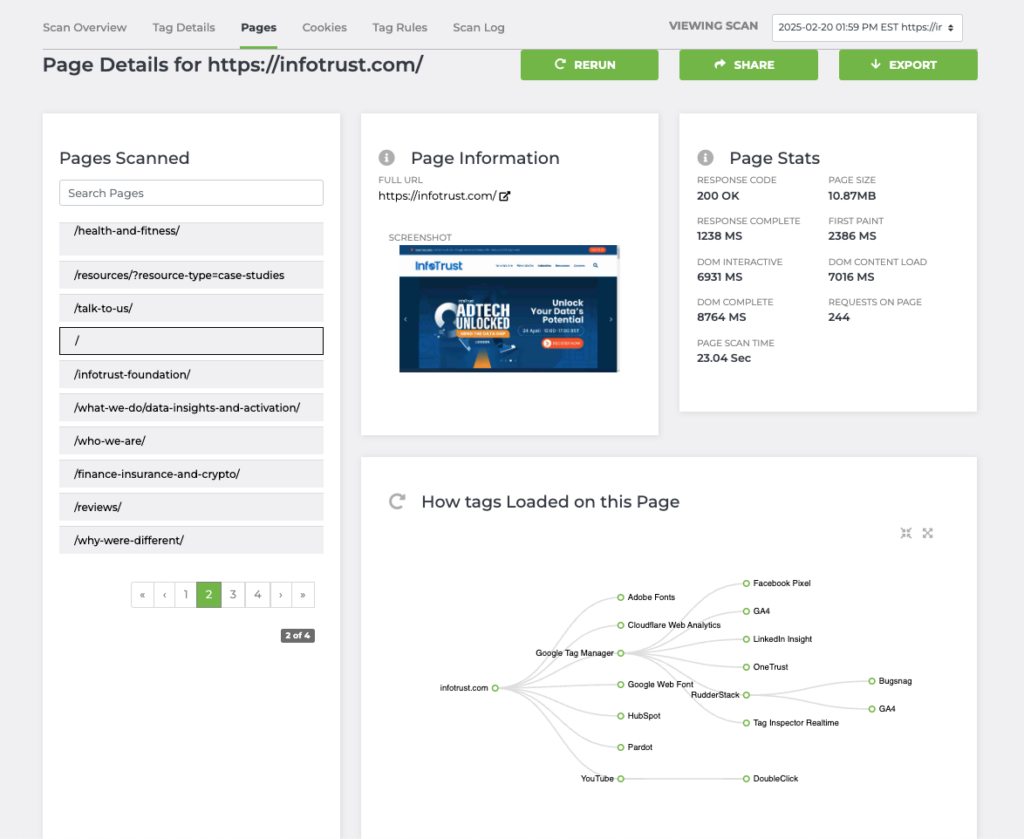Click the Share button

pyautogui.click(x=748, y=65)
